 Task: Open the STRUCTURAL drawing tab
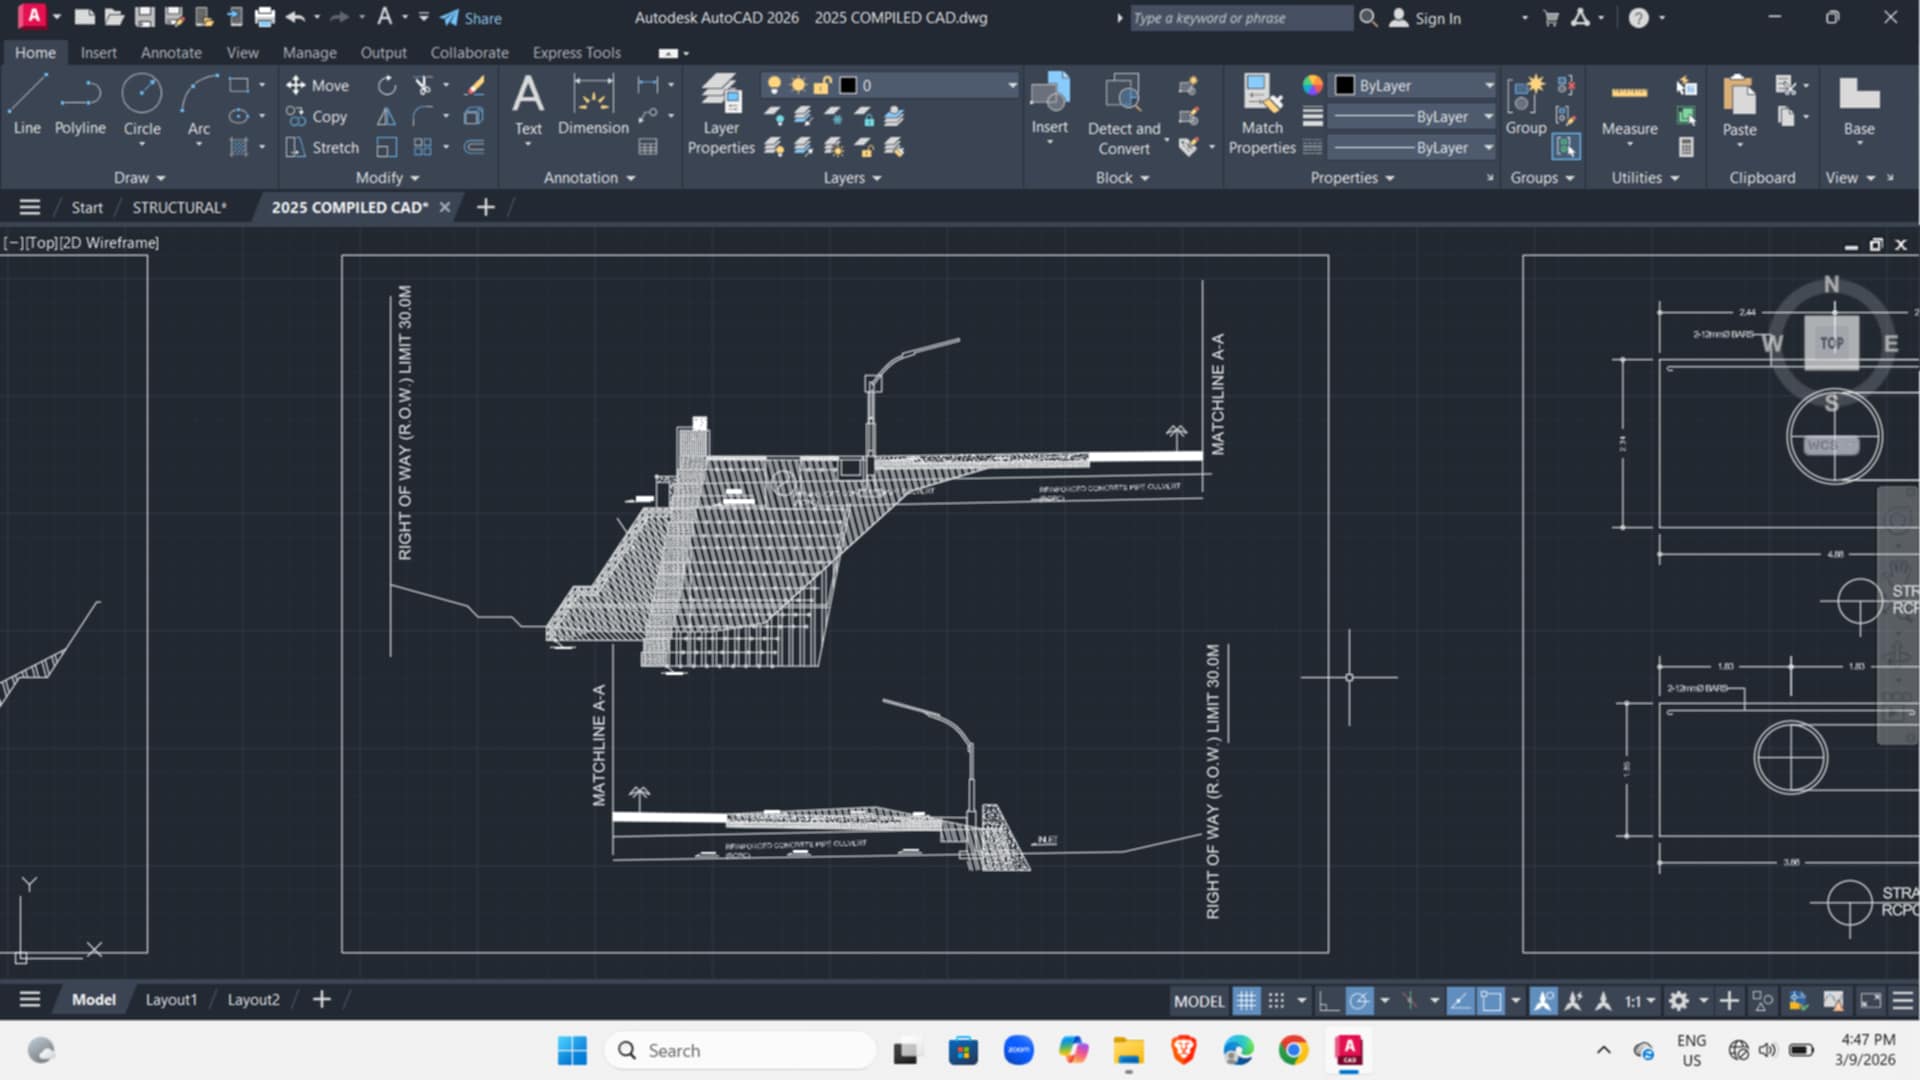point(179,207)
